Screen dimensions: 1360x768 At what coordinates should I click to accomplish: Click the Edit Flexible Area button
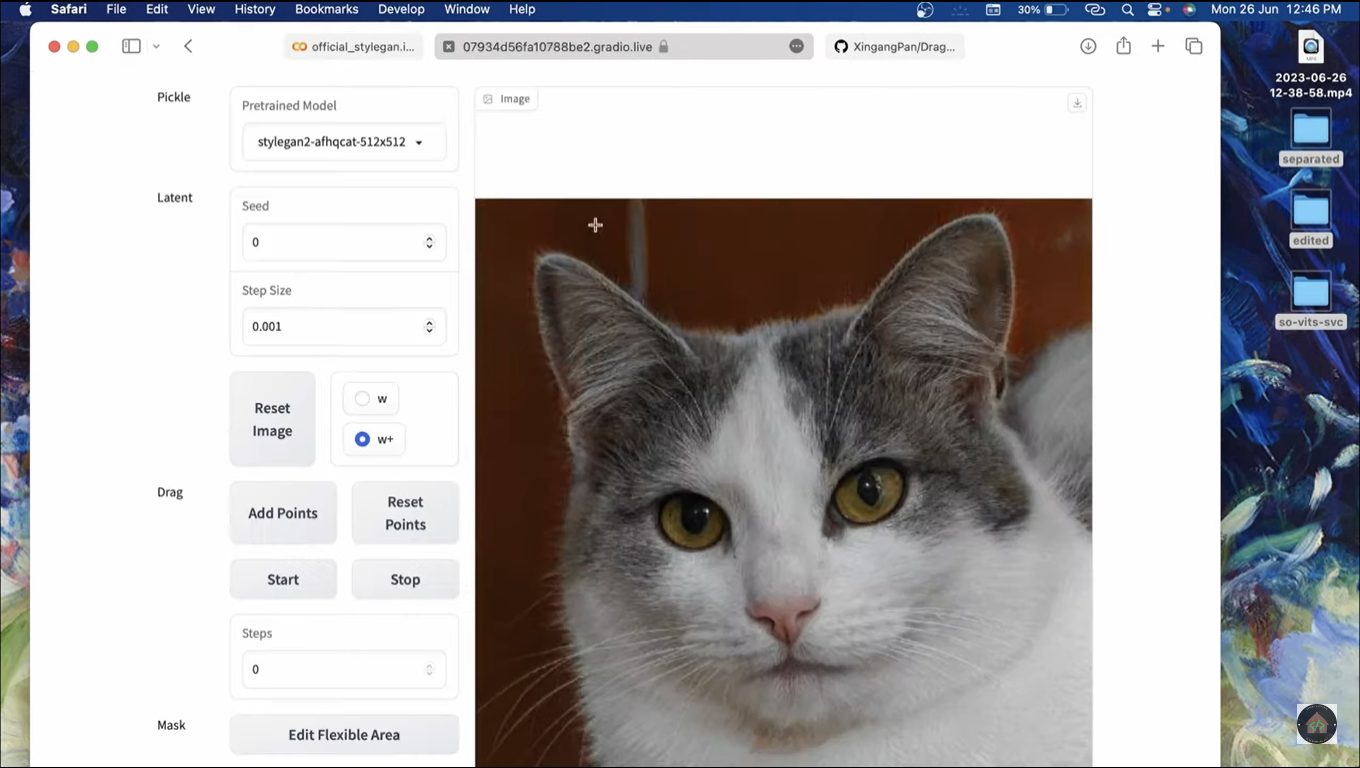point(343,734)
